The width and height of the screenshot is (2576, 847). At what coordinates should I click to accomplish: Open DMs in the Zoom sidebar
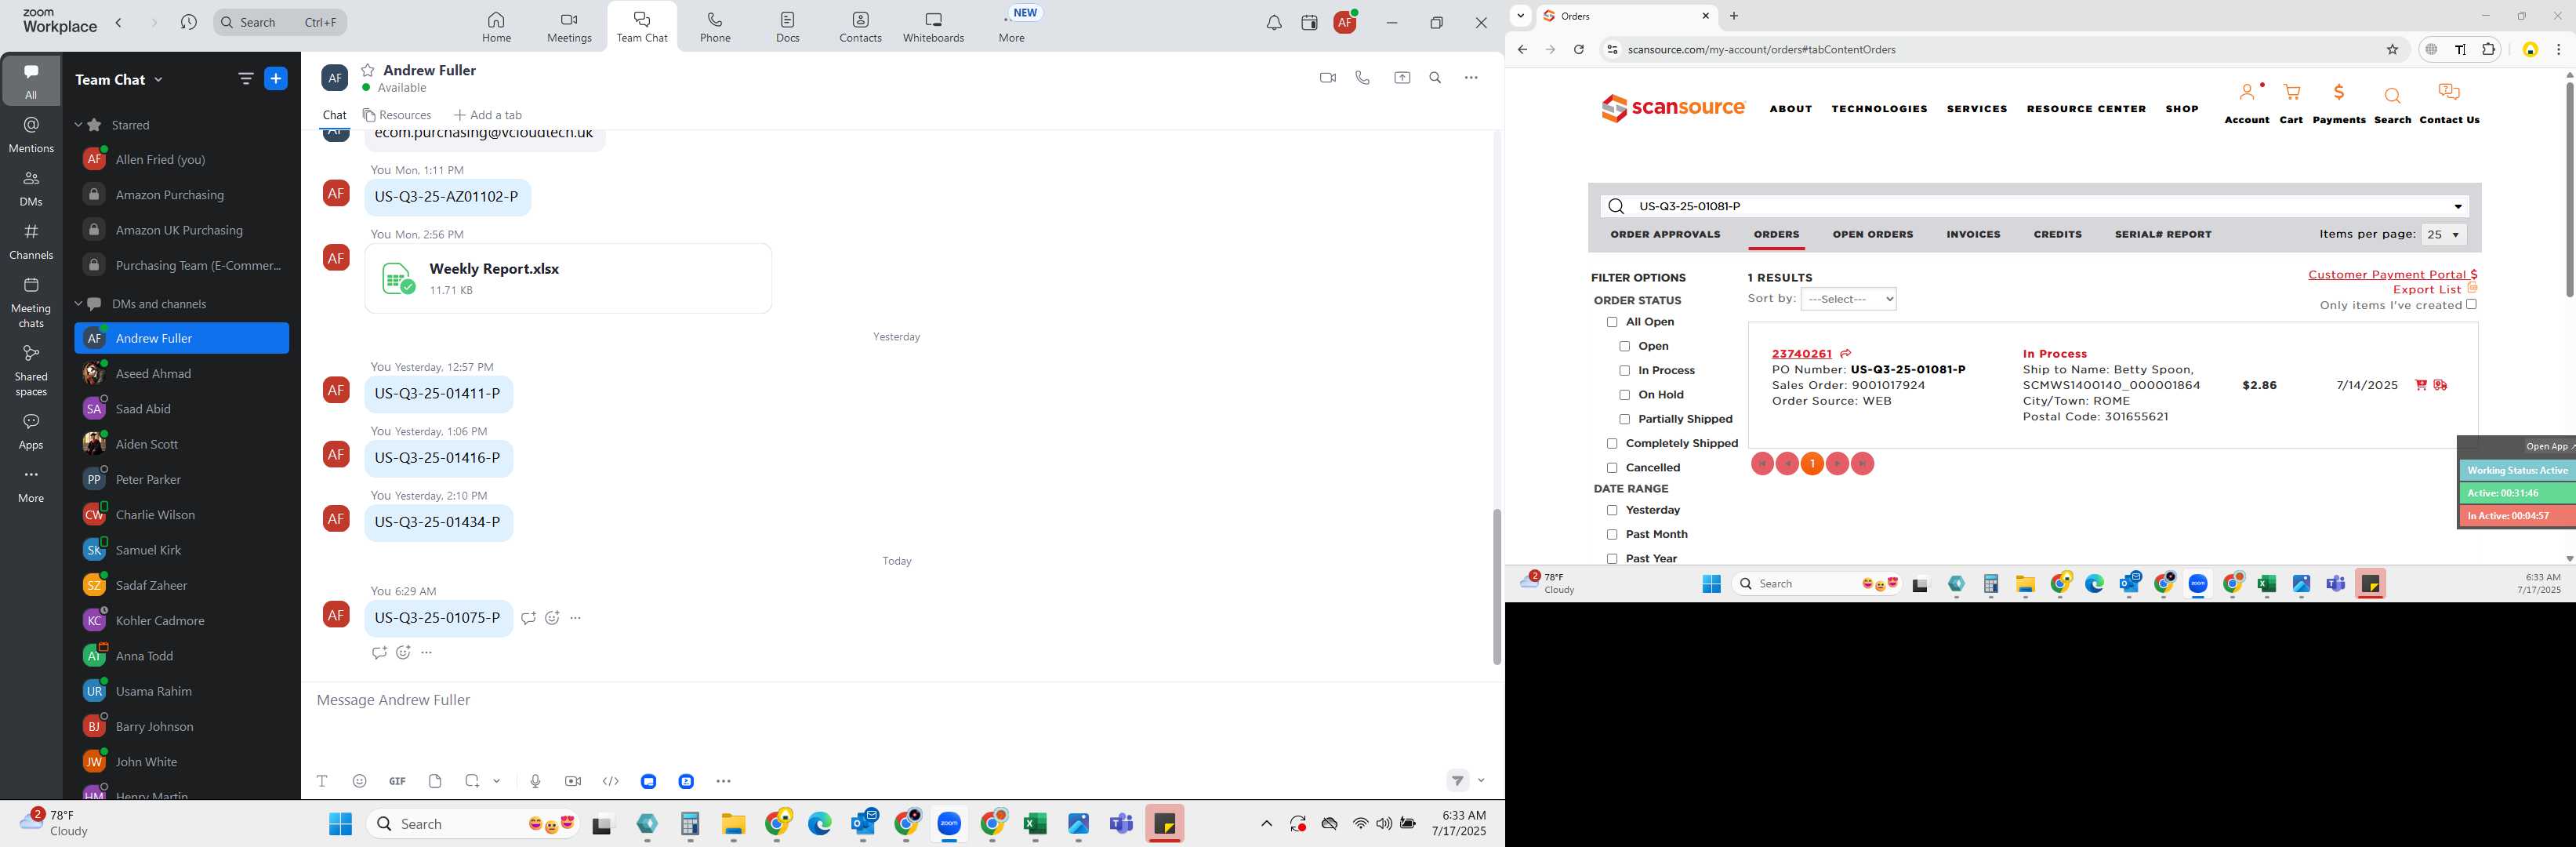(31, 188)
